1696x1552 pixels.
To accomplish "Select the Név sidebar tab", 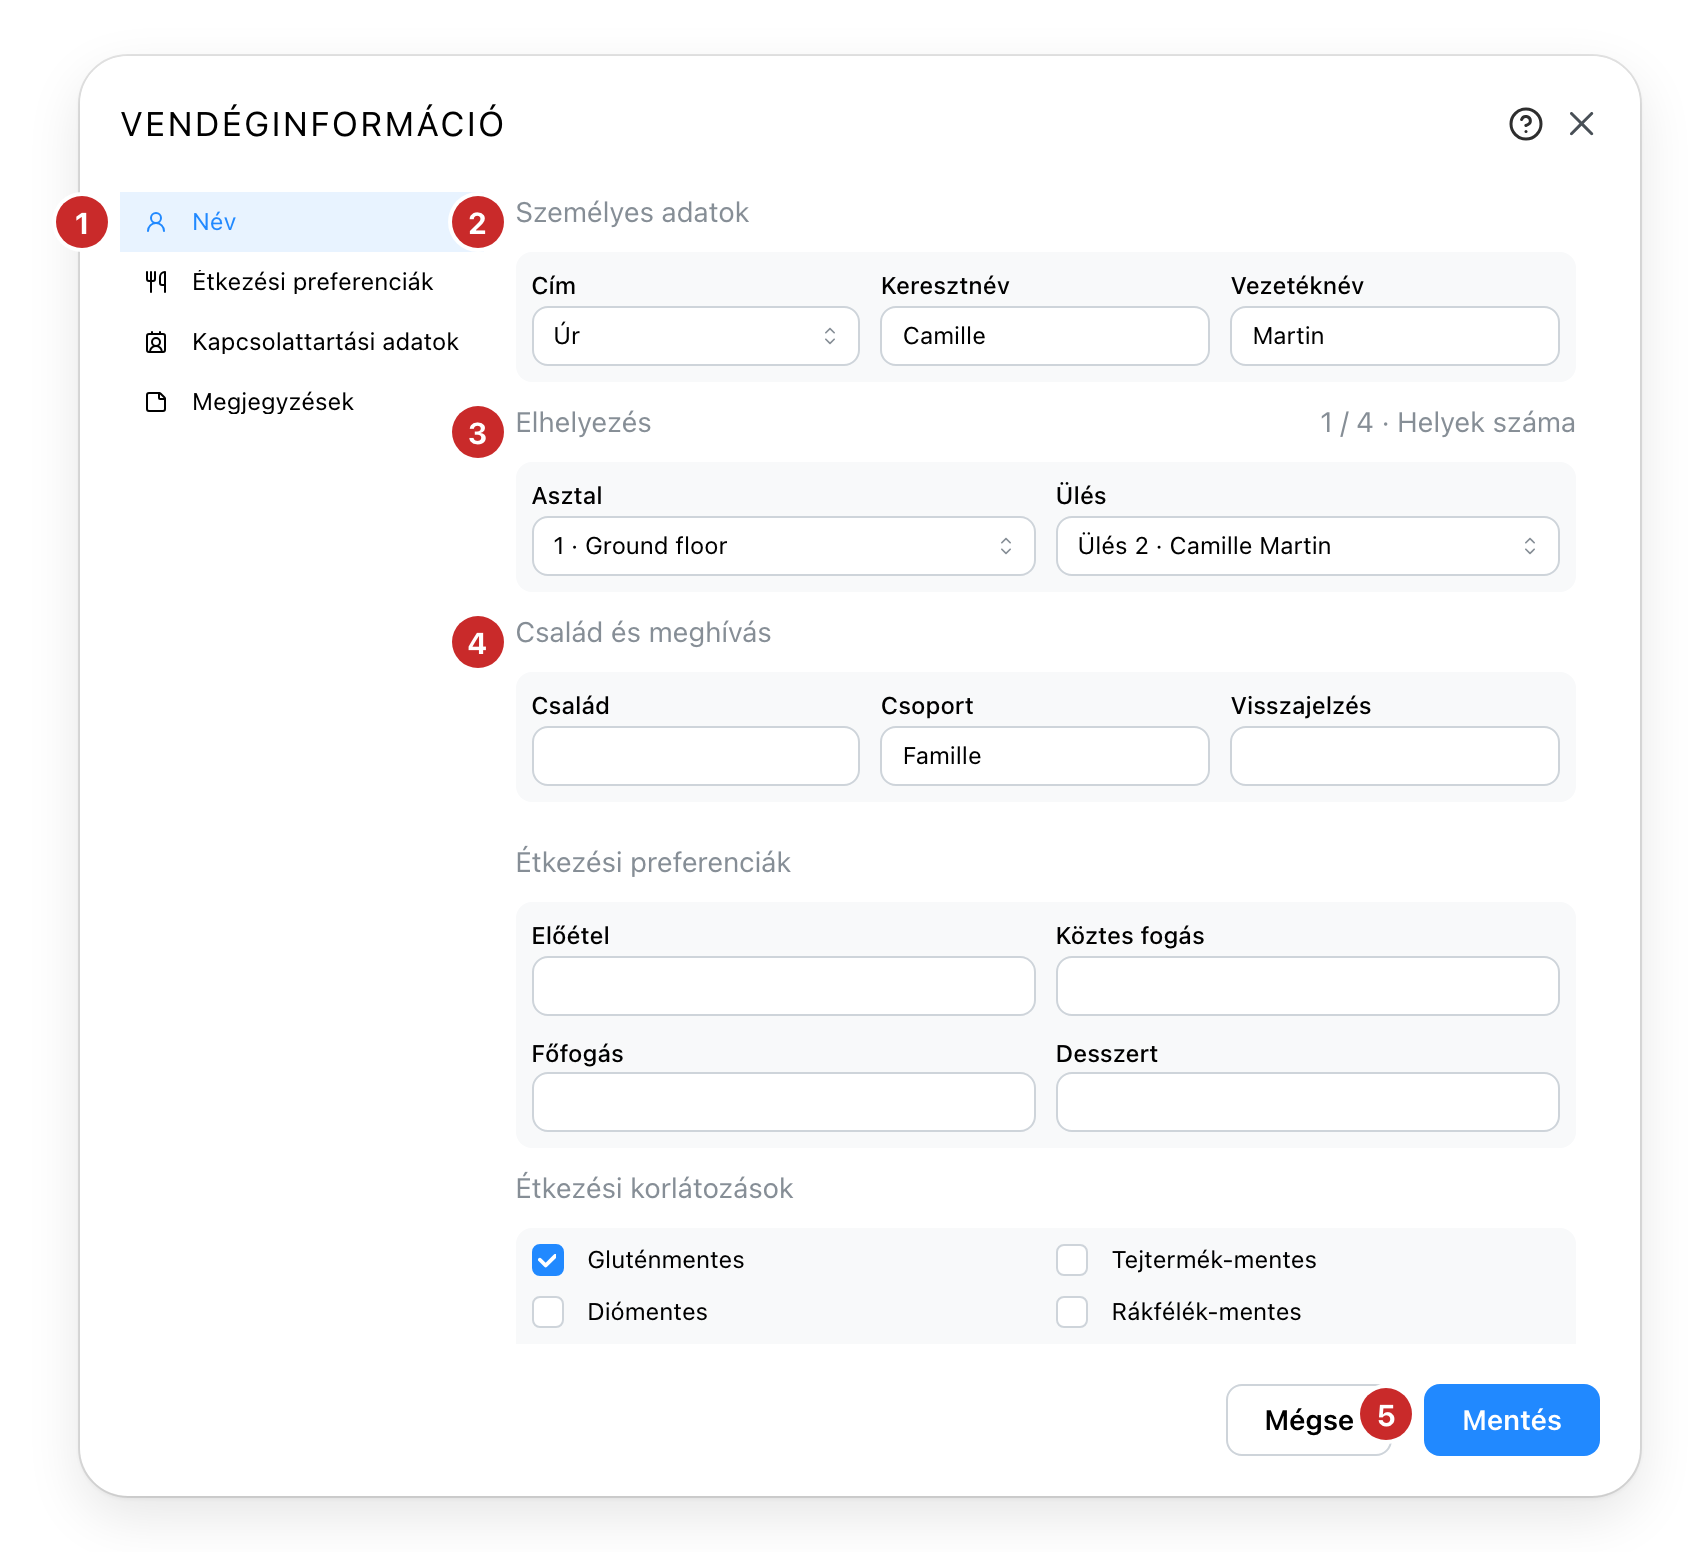I will tap(296, 222).
